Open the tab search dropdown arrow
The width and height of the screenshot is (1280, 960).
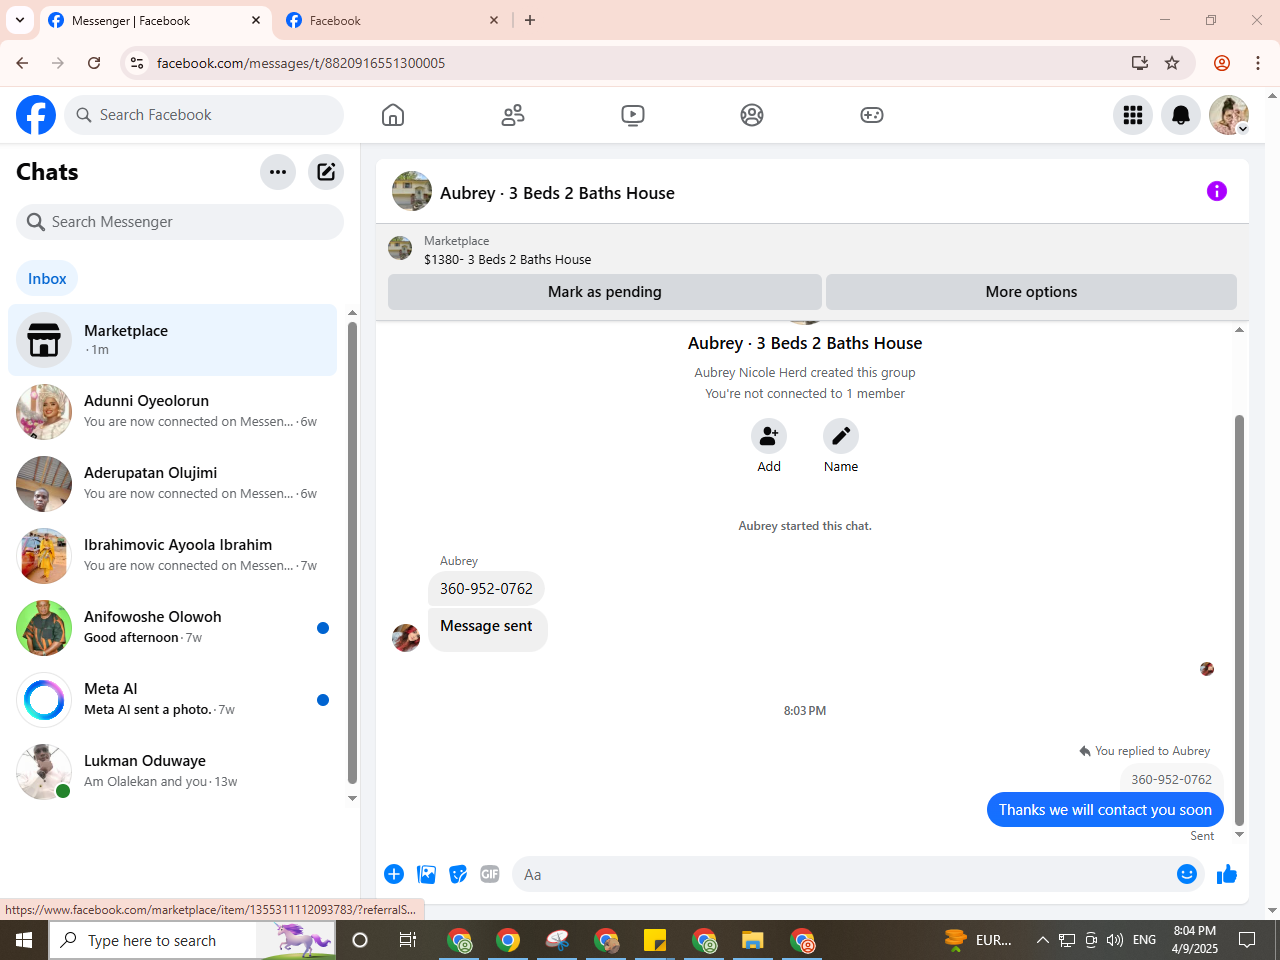pyautogui.click(x=19, y=20)
